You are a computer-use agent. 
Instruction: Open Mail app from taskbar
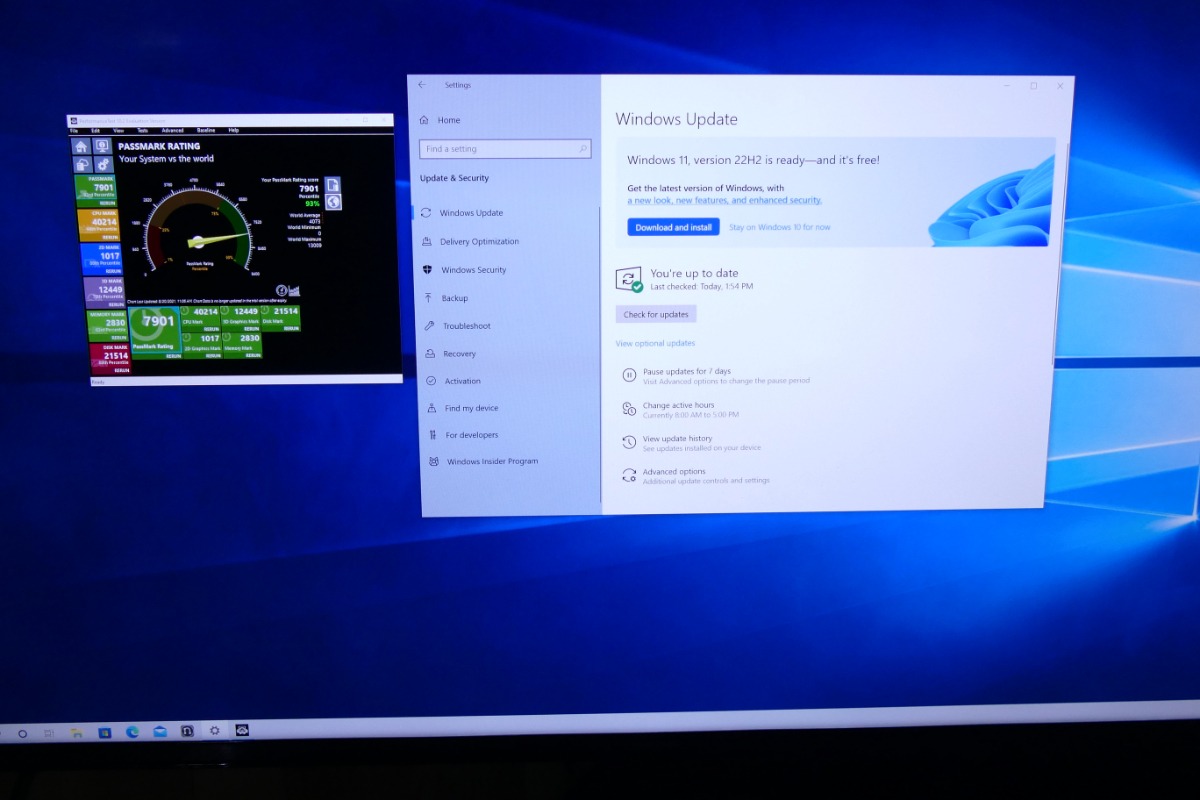(160, 732)
